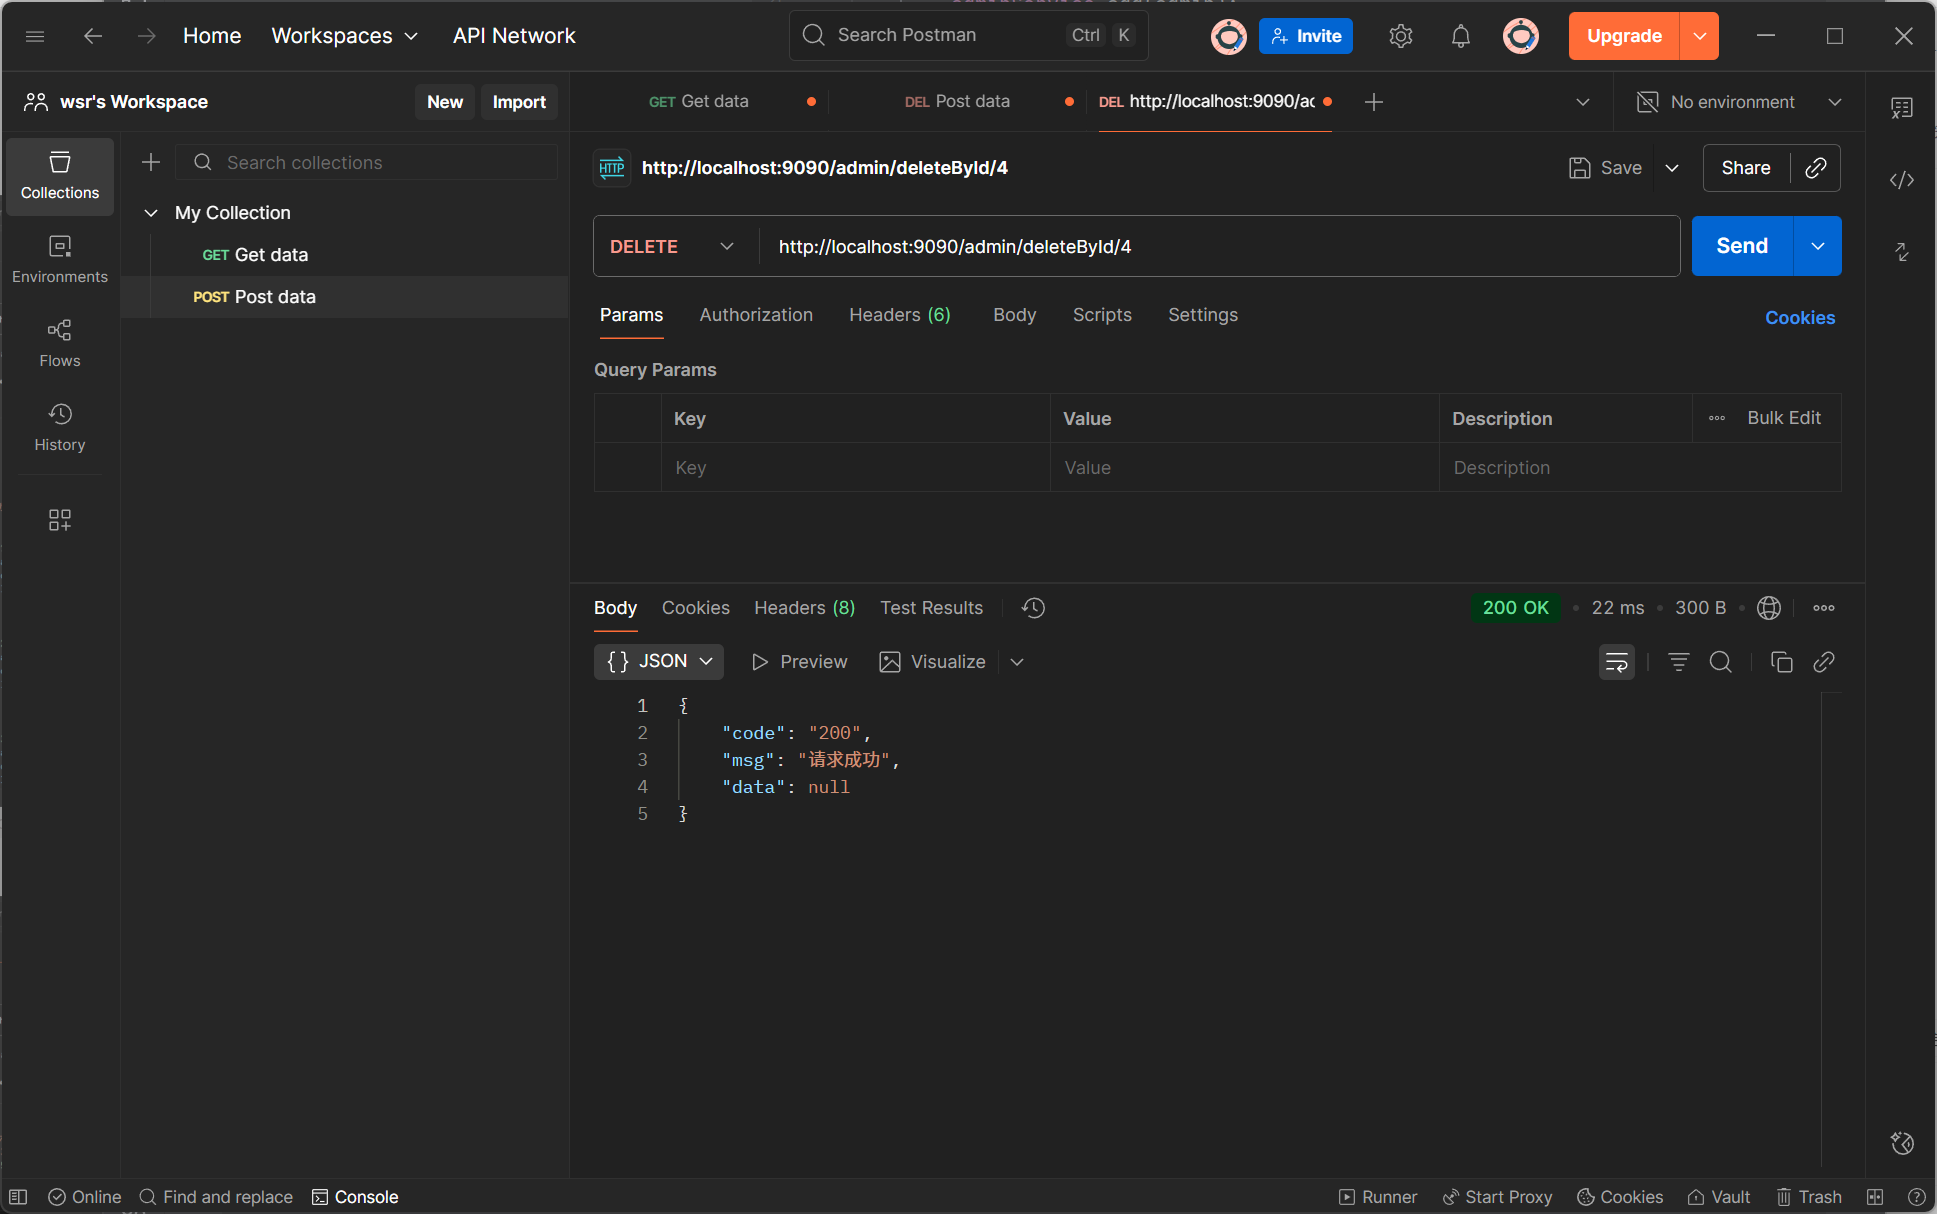The height and width of the screenshot is (1214, 1937).
Task: Open notifications bell
Action: click(x=1461, y=36)
